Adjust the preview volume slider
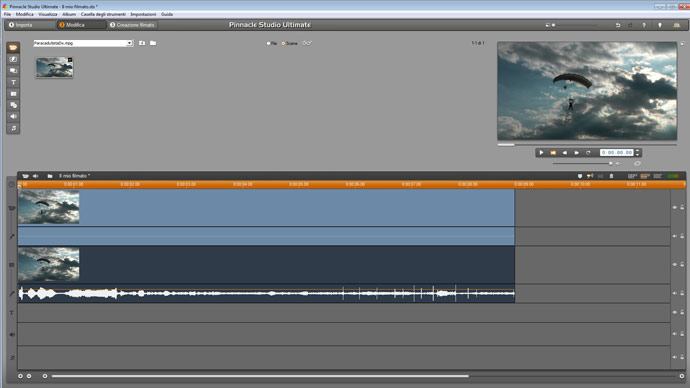This screenshot has height=388, width=690. [x=582, y=163]
